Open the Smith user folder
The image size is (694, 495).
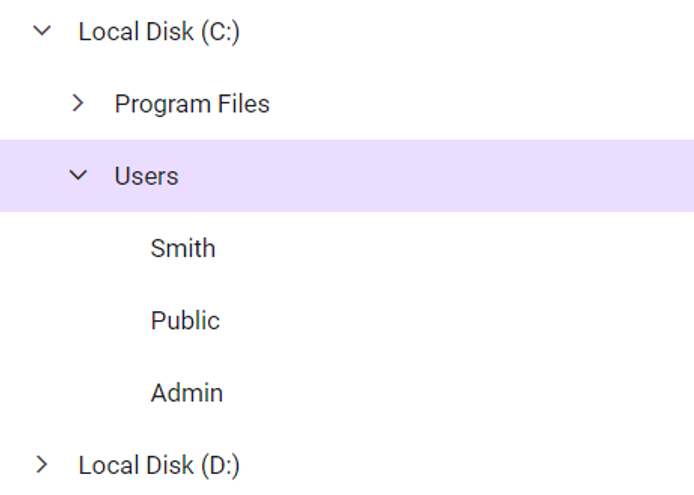pyautogui.click(x=183, y=248)
